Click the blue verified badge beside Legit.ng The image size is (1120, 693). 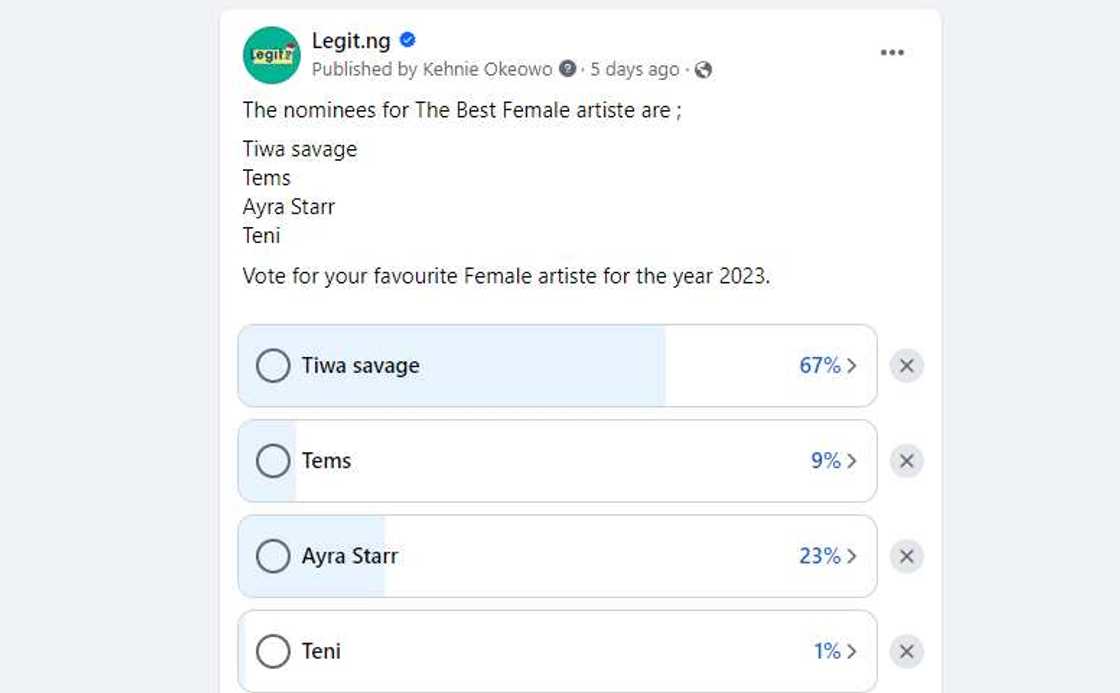pyautogui.click(x=406, y=41)
